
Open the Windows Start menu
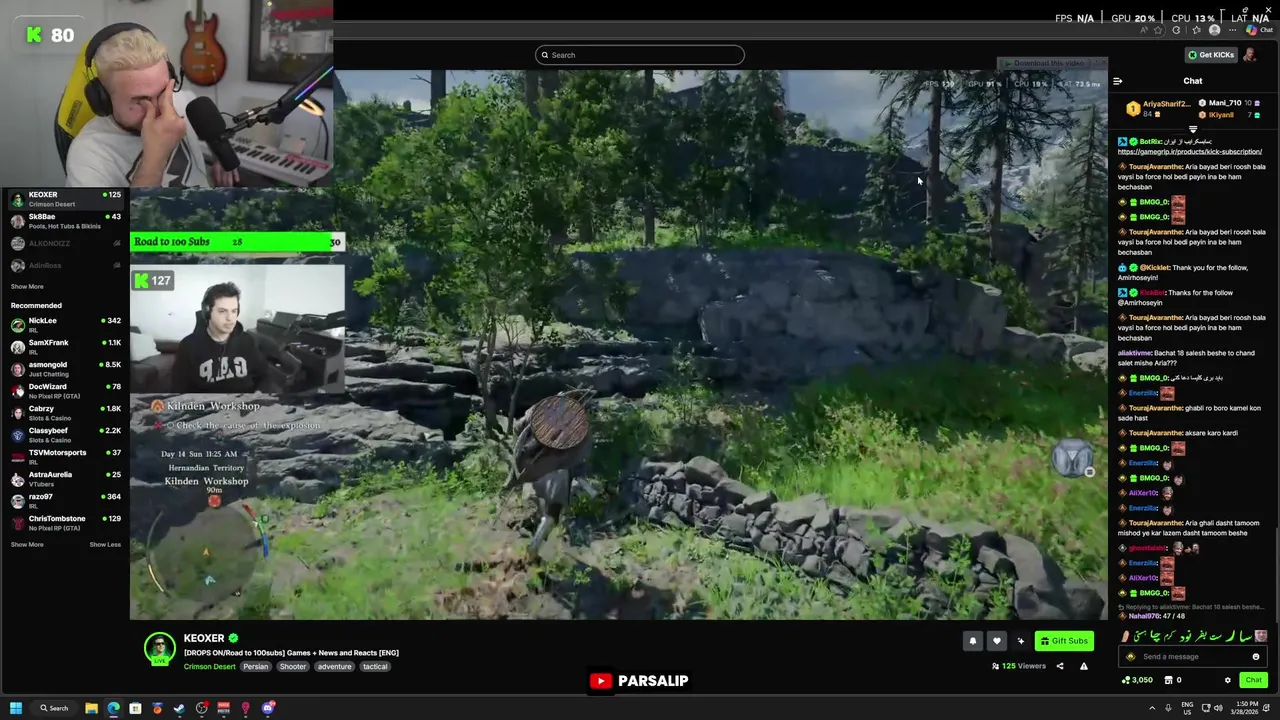point(16,708)
